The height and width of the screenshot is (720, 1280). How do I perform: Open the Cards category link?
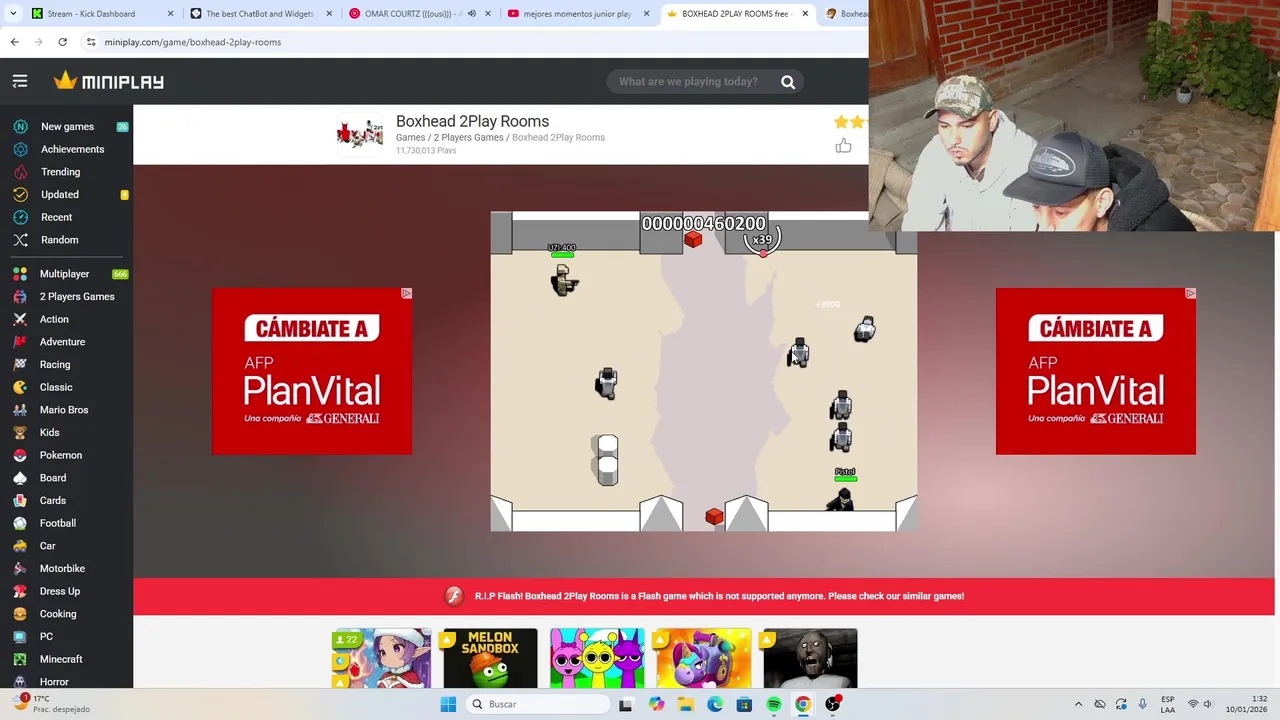[x=53, y=501]
